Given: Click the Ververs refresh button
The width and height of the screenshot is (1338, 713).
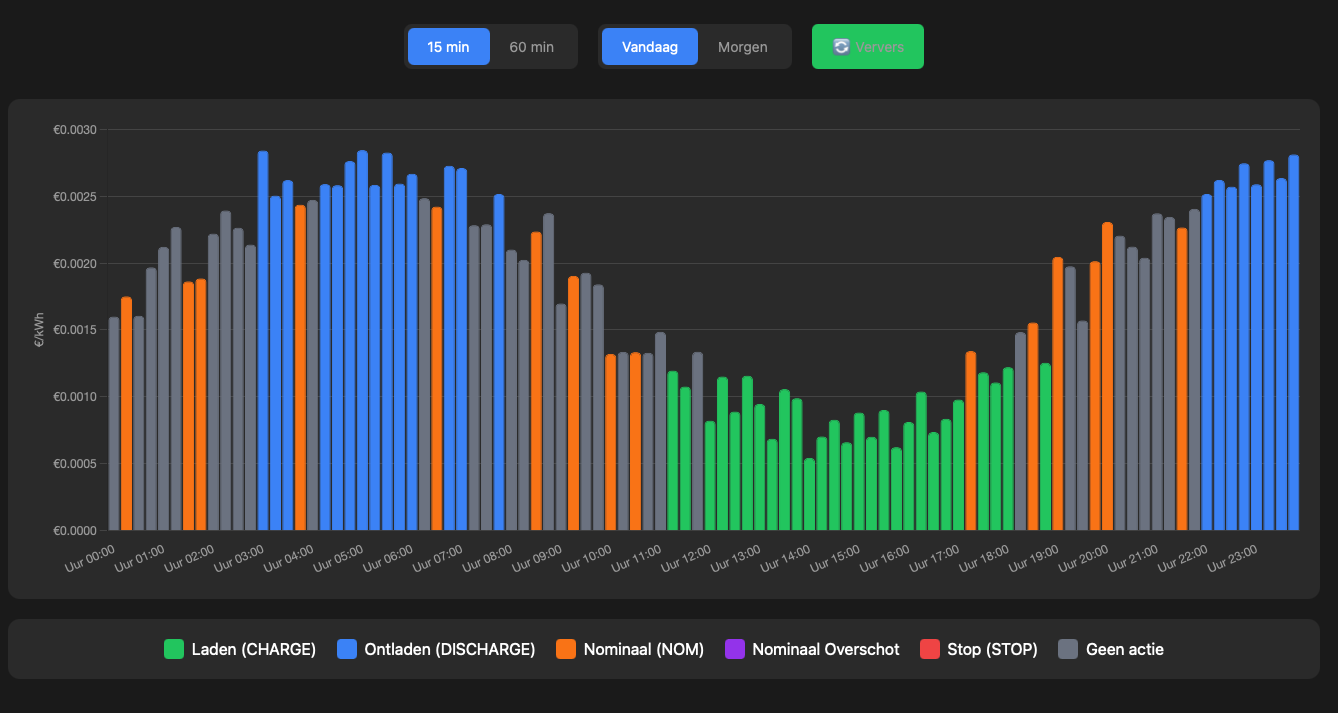Looking at the screenshot, I should pyautogui.click(x=868, y=47).
